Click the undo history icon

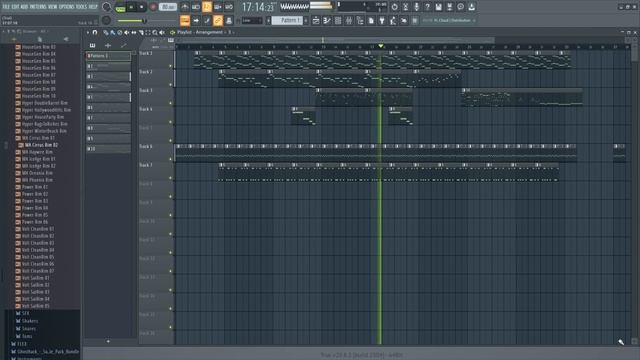point(394,7)
